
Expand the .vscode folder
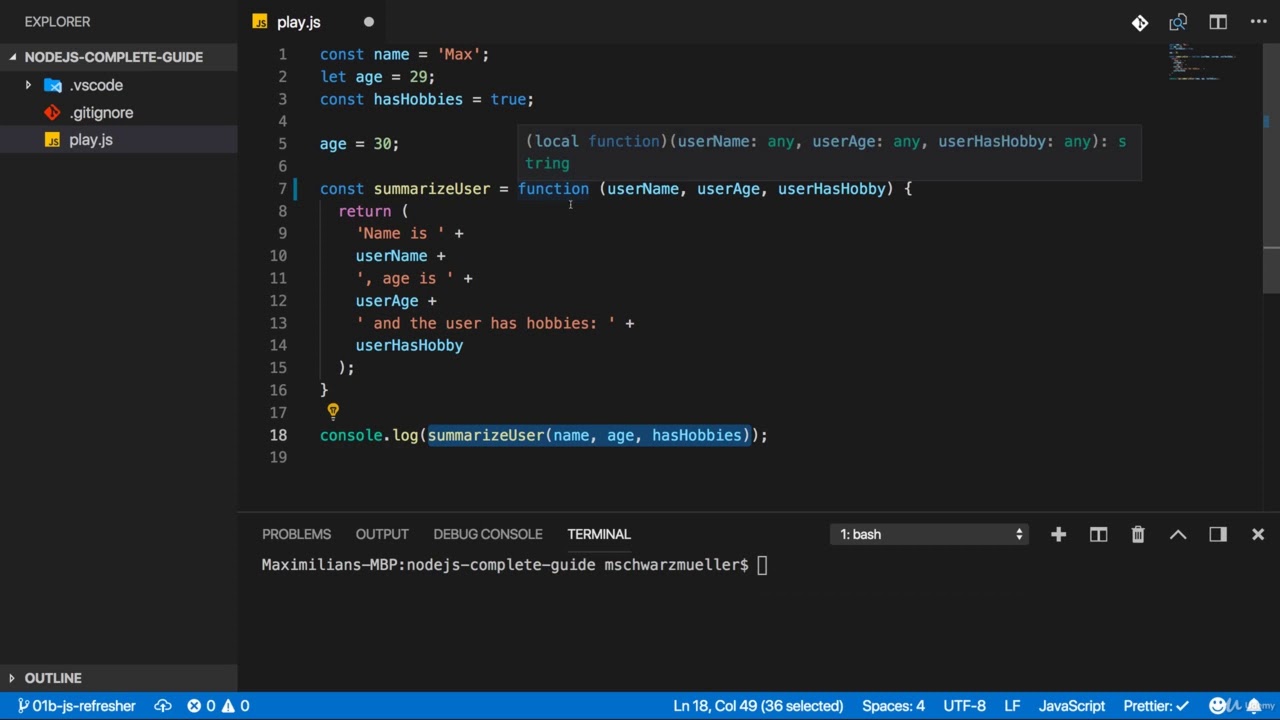point(28,85)
